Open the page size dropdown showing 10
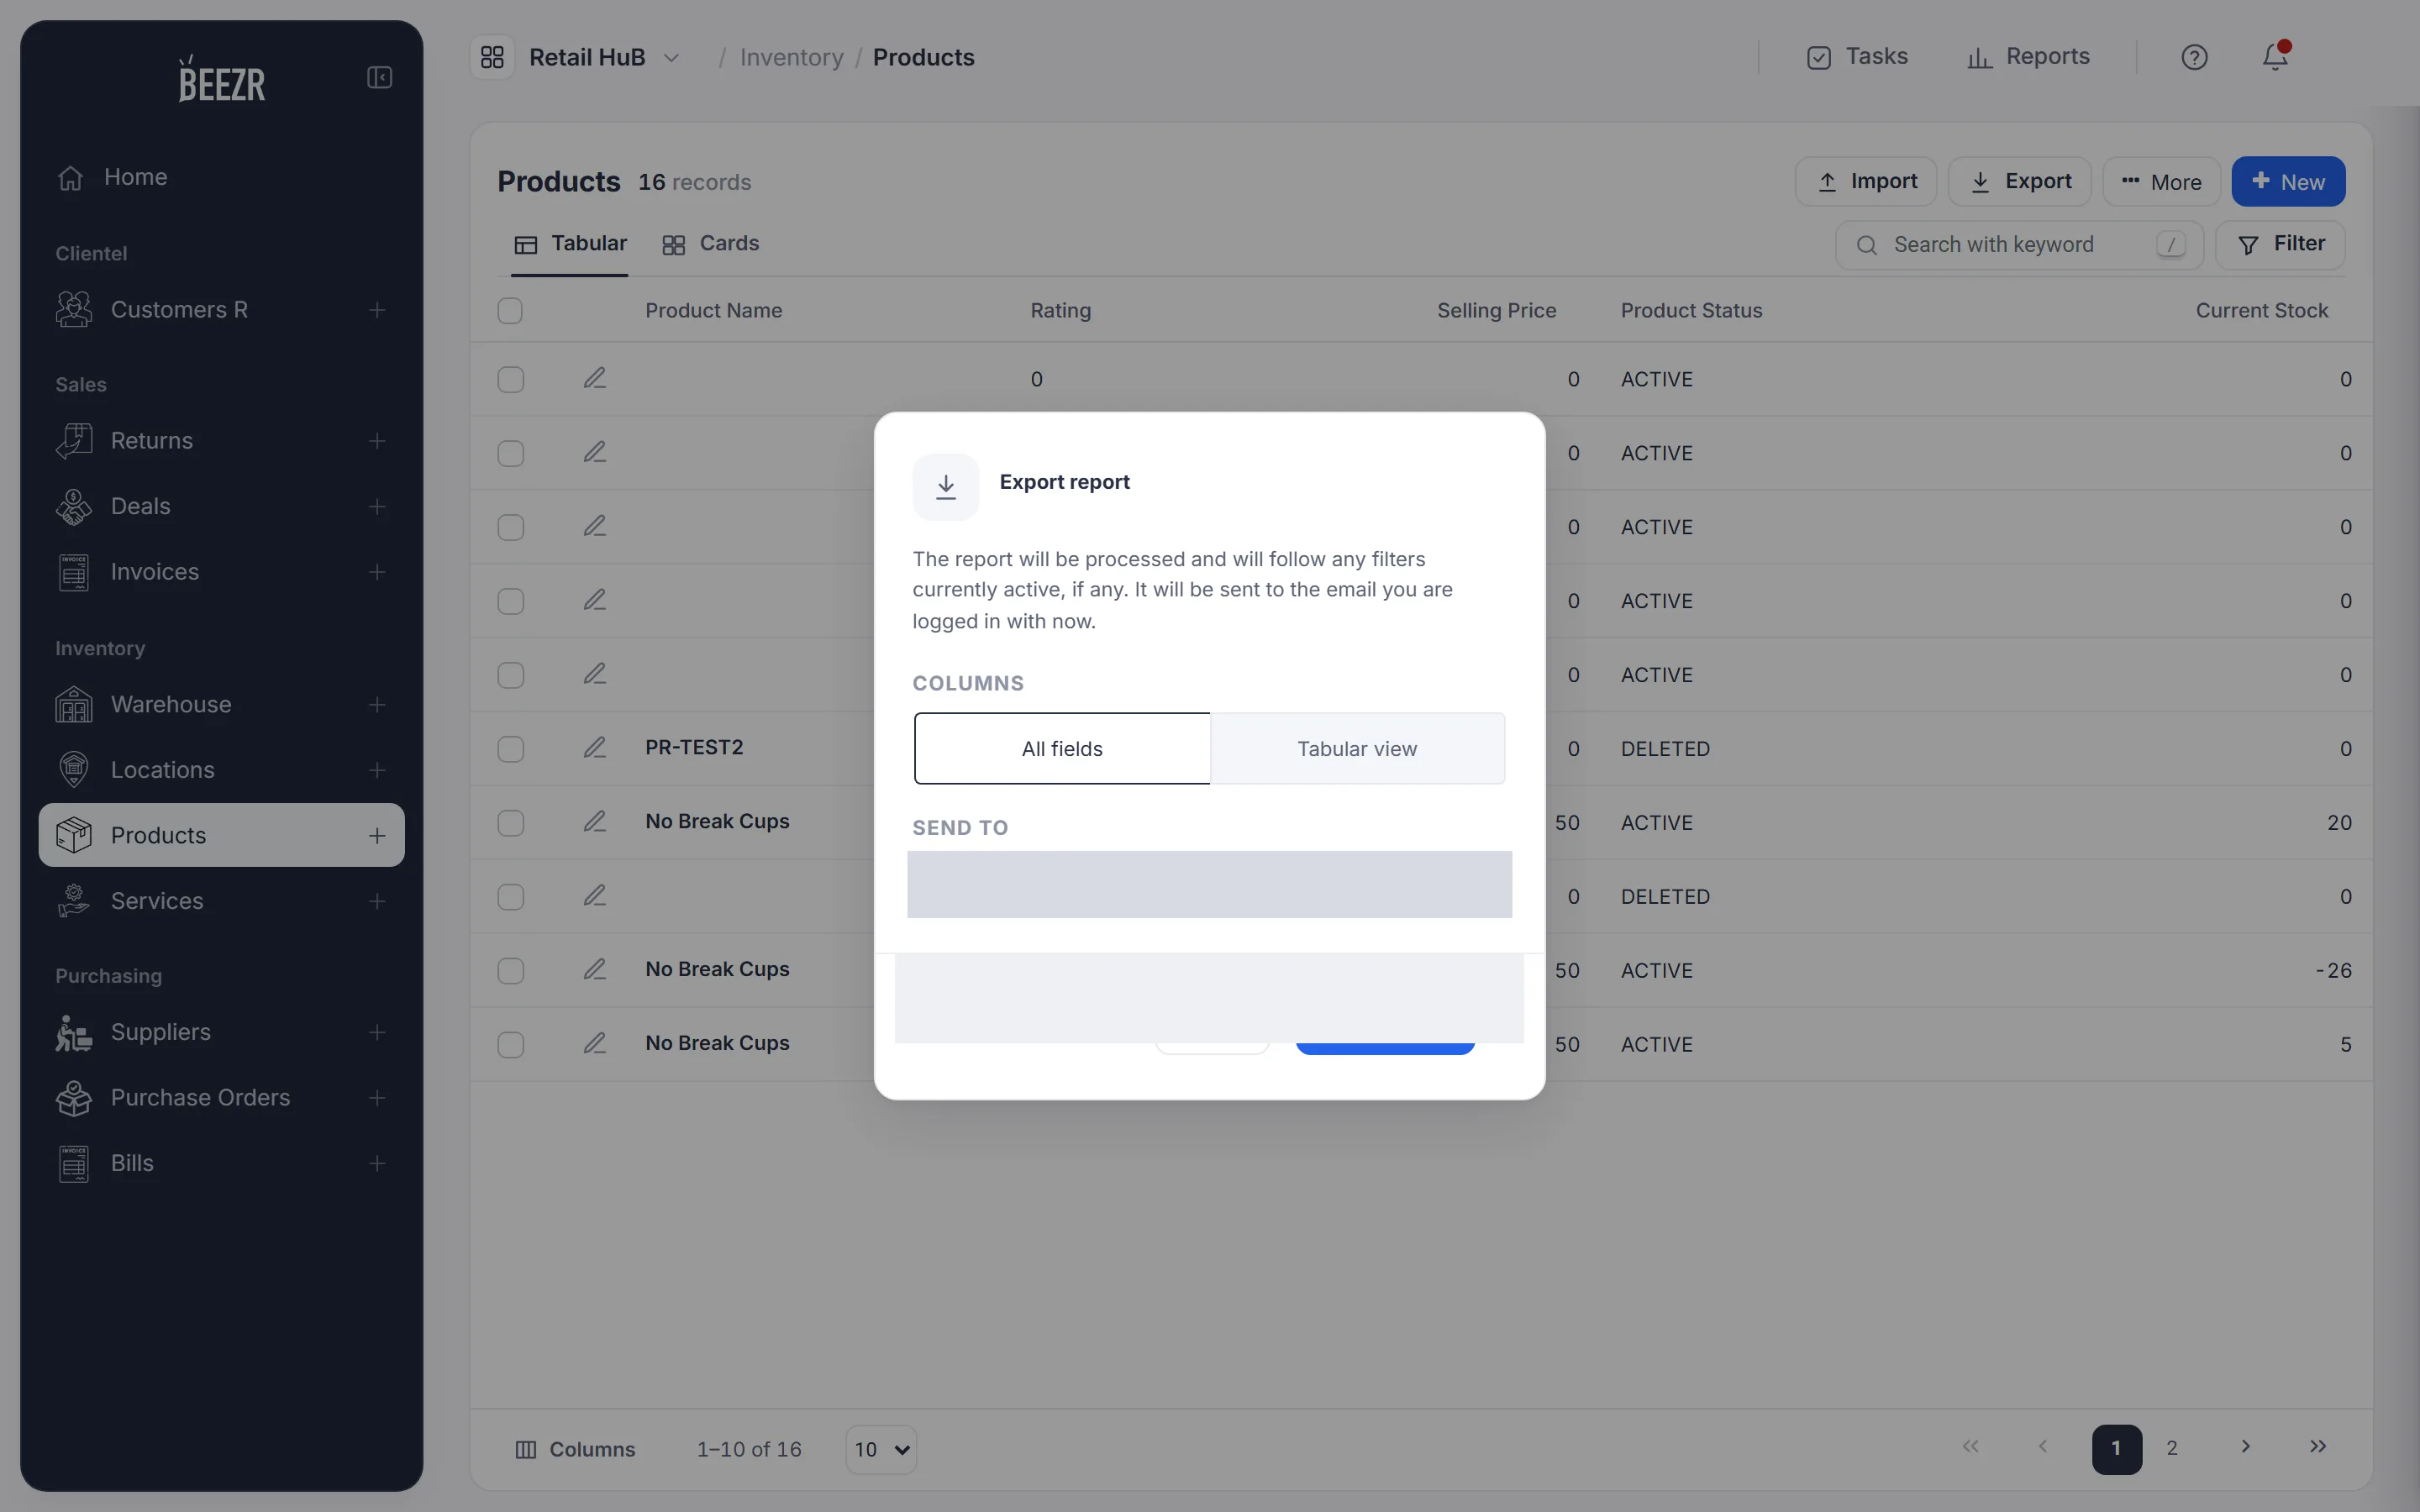 (x=881, y=1449)
